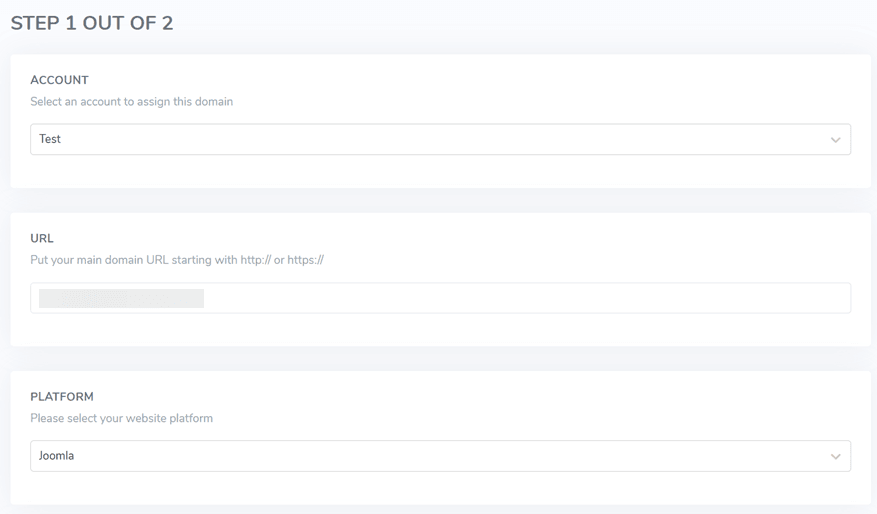877x514 pixels.
Task: Click the PLATFORM section label
Action: coord(62,397)
